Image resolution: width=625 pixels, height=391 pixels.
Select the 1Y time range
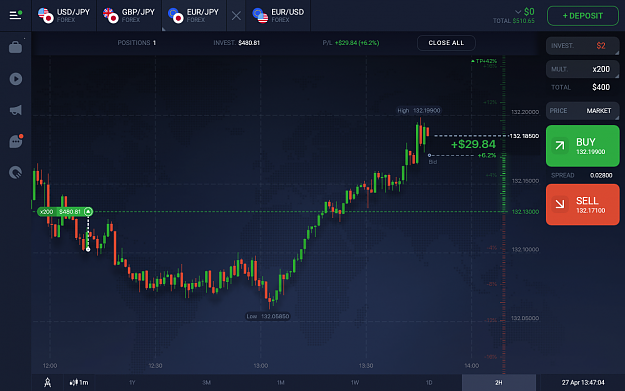click(x=132, y=382)
